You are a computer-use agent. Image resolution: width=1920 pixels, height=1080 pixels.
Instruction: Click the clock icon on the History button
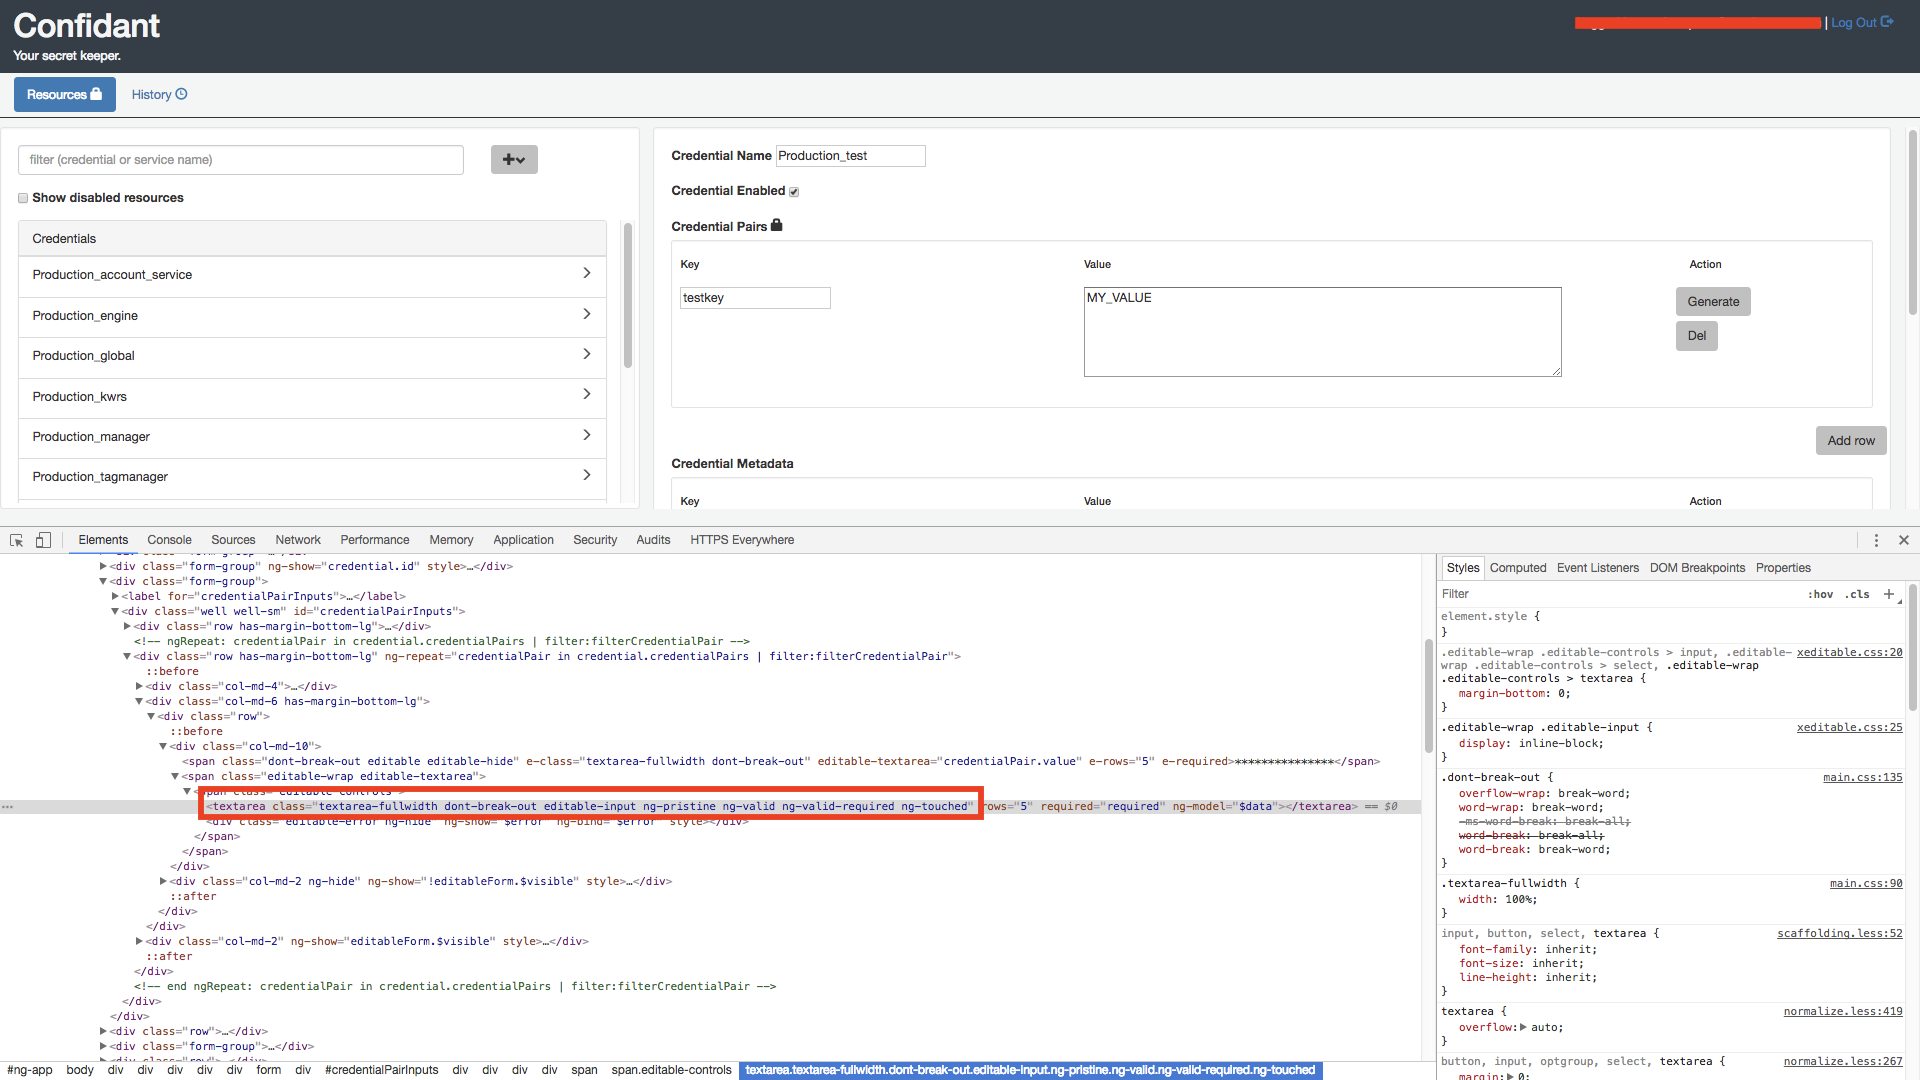click(x=180, y=93)
